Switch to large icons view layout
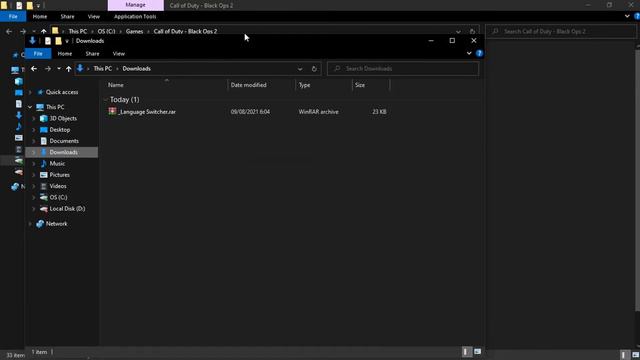 pos(477,351)
